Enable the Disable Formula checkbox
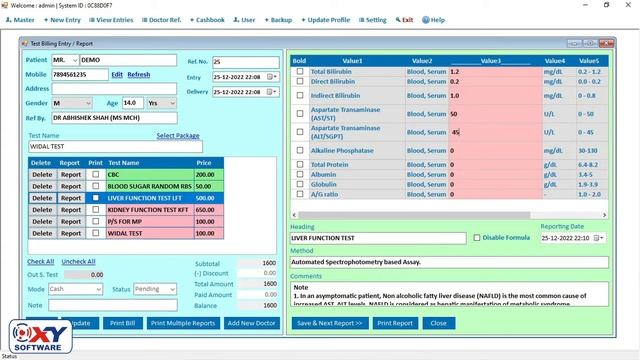Image resolution: width=640 pixels, height=360 pixels. [x=477, y=238]
